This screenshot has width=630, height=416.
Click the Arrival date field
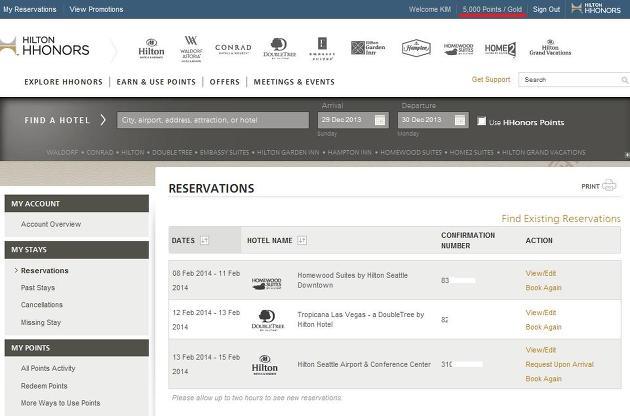(x=354, y=120)
